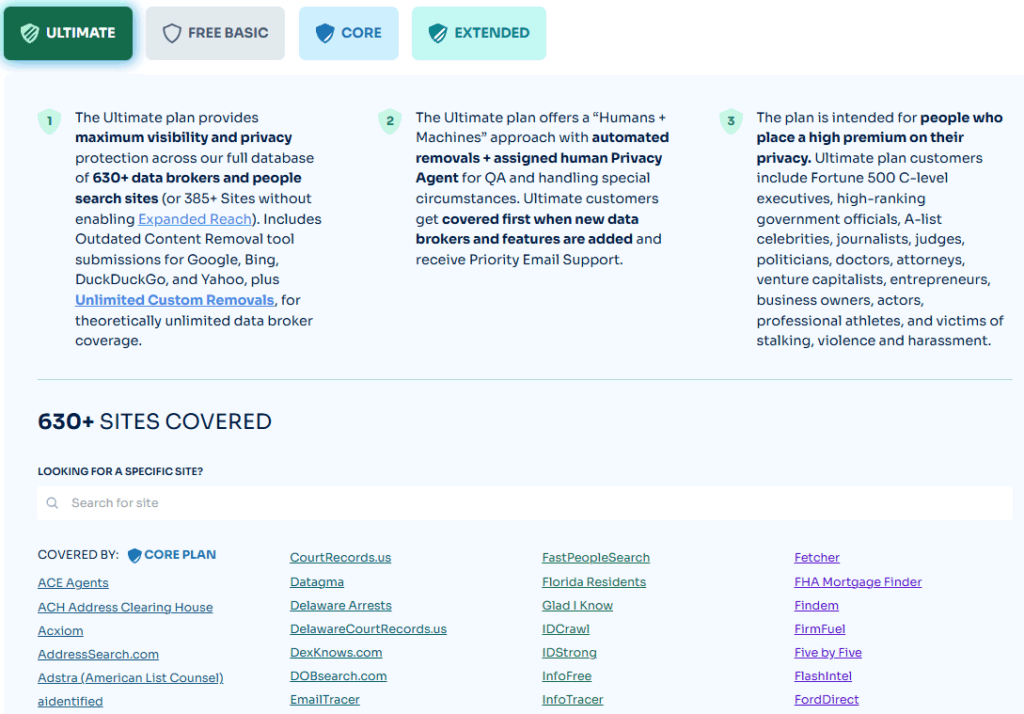This screenshot has height=714, width=1024.
Task: Click the Acxiom site link
Action: click(60, 630)
